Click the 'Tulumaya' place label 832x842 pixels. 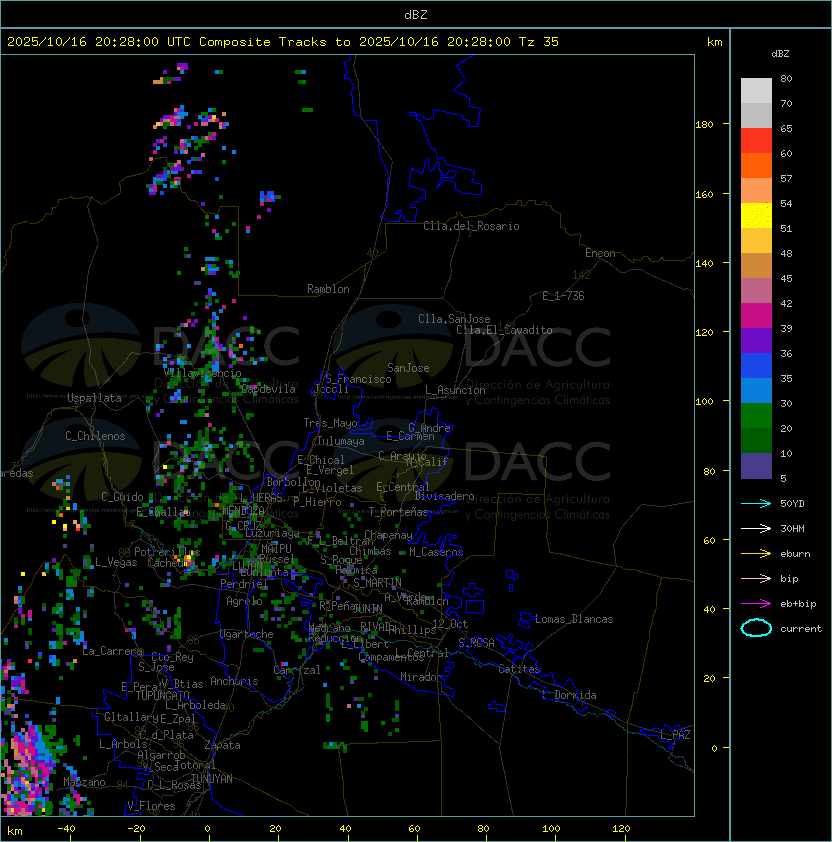(x=341, y=441)
